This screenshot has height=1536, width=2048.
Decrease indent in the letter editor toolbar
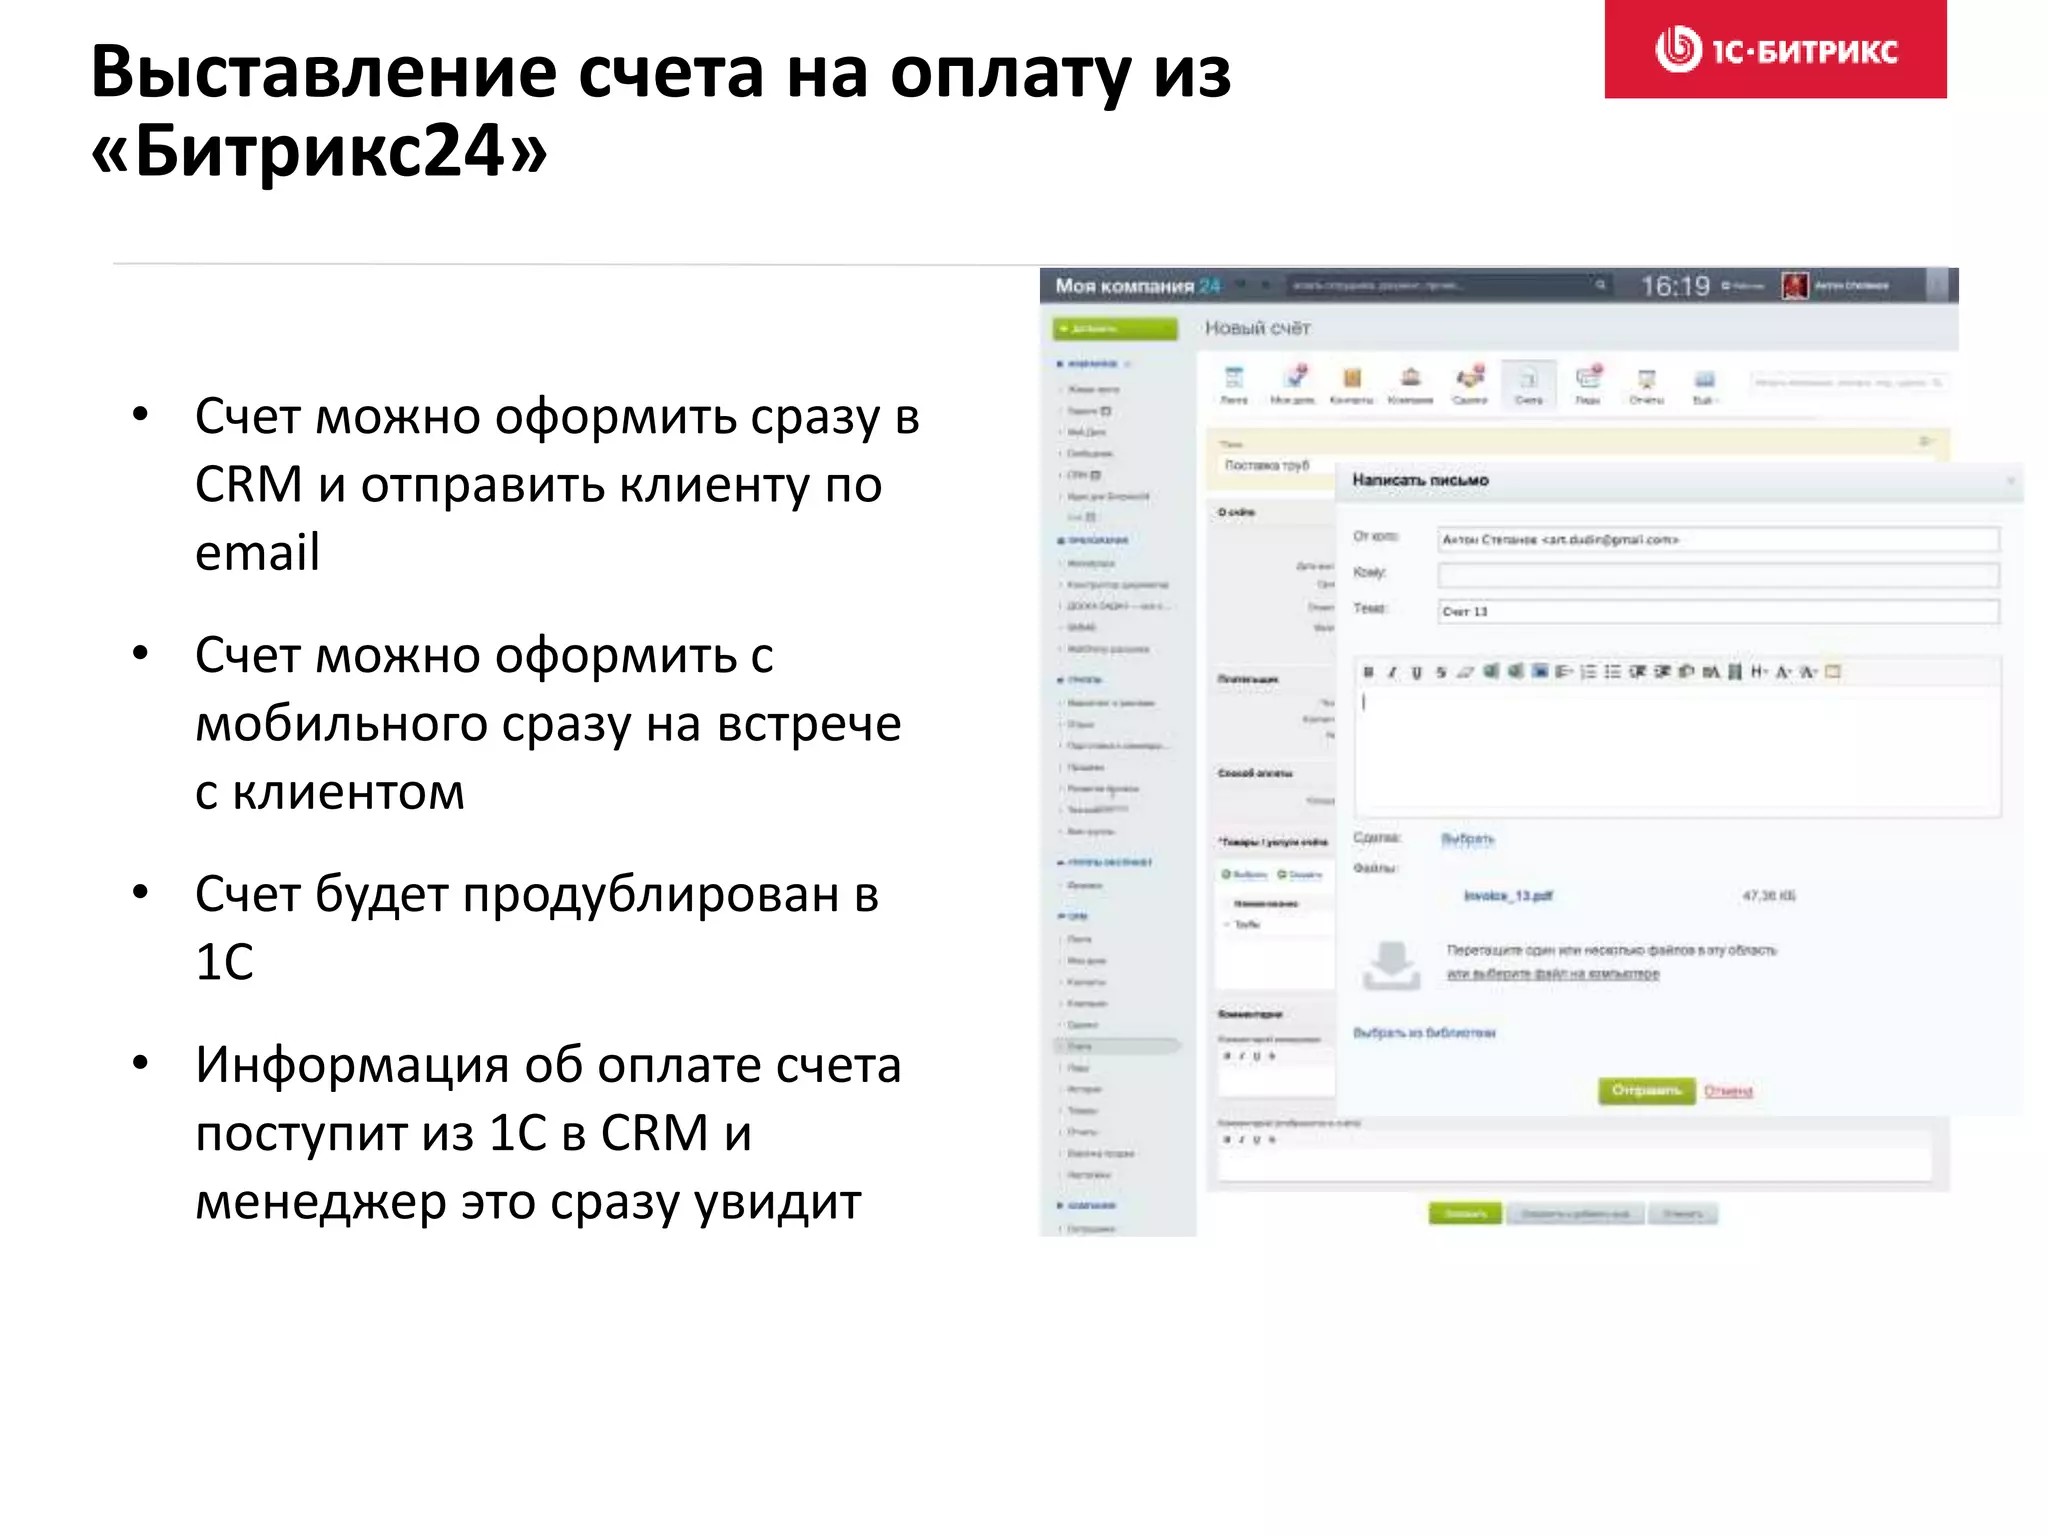[1637, 672]
